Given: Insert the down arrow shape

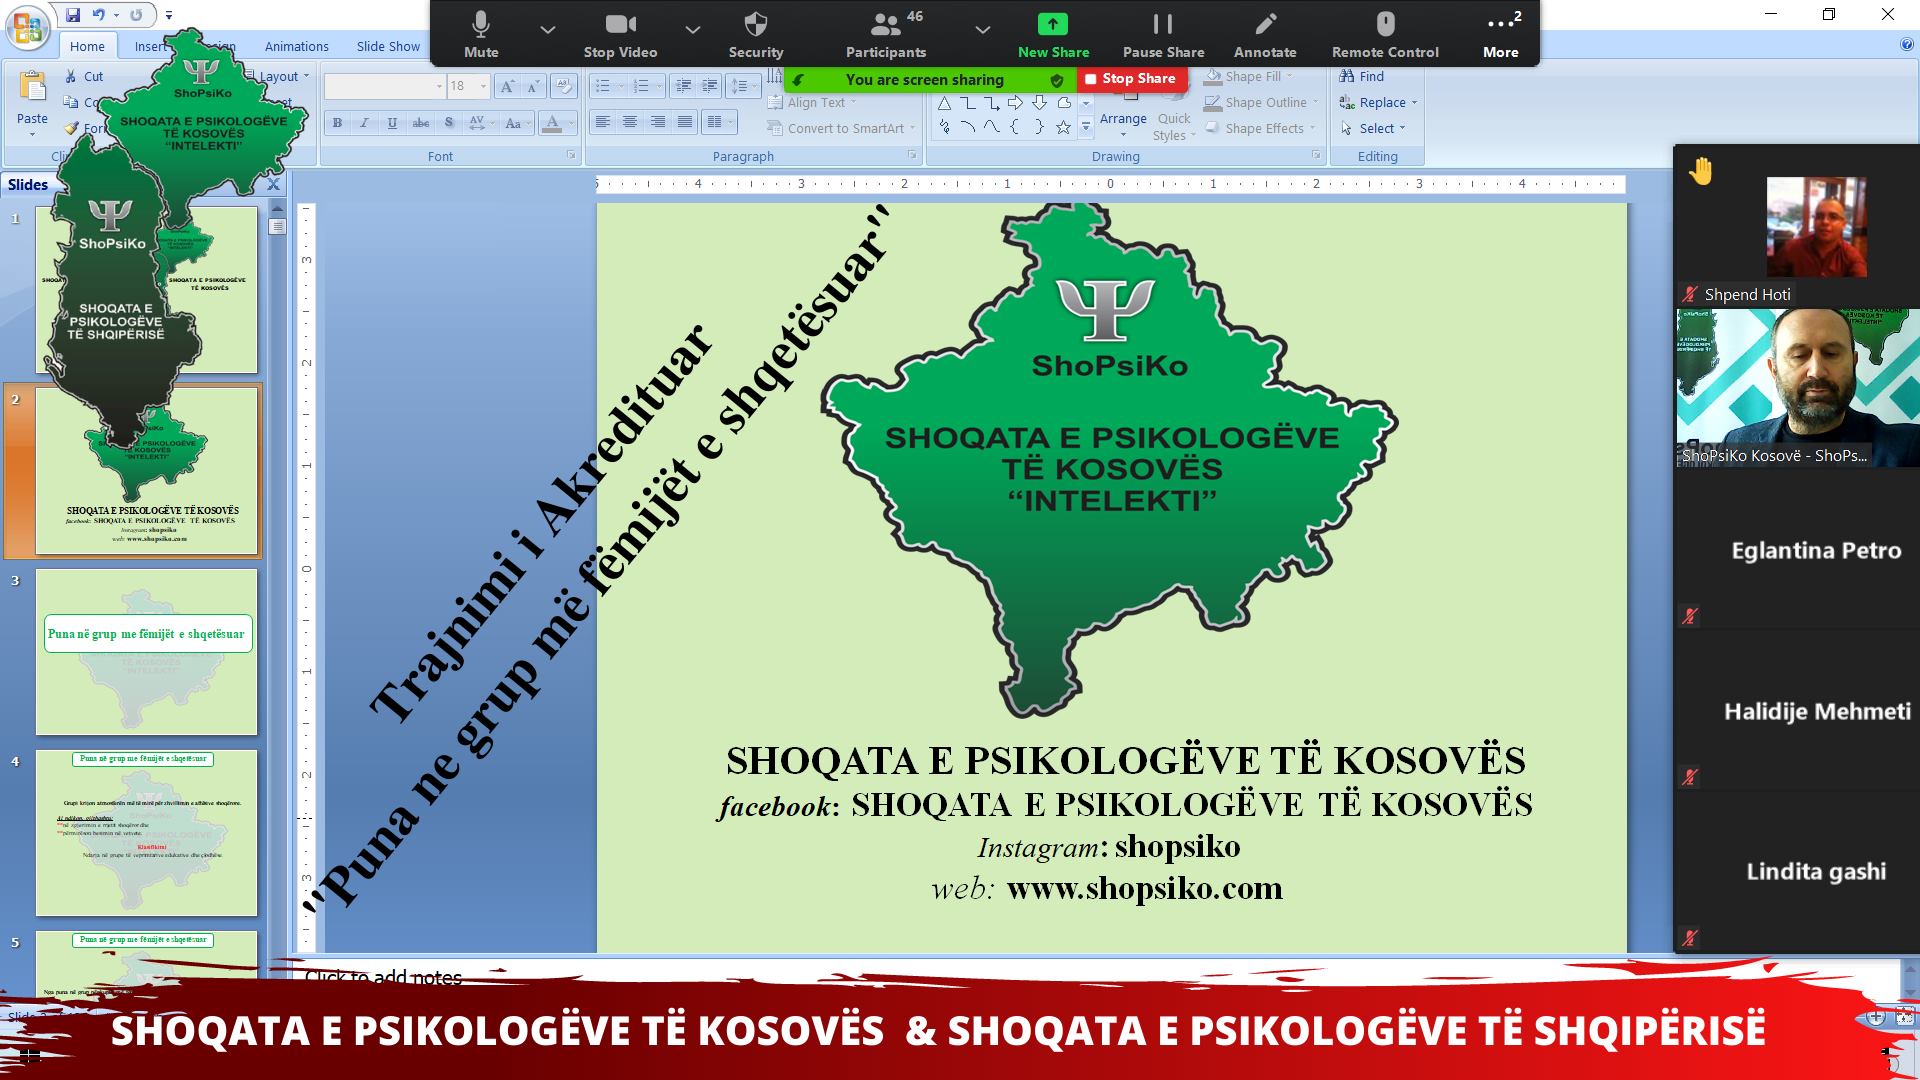Looking at the screenshot, I should point(1039,103).
